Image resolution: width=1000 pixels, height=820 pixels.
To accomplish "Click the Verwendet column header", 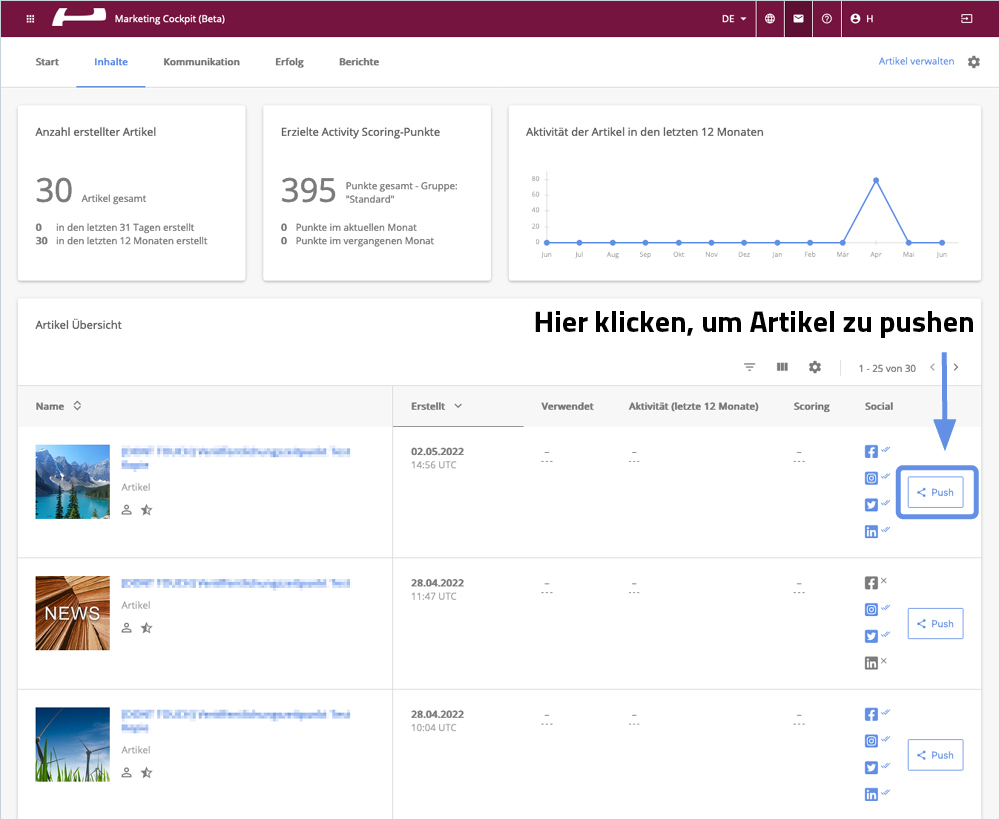I will click(567, 406).
